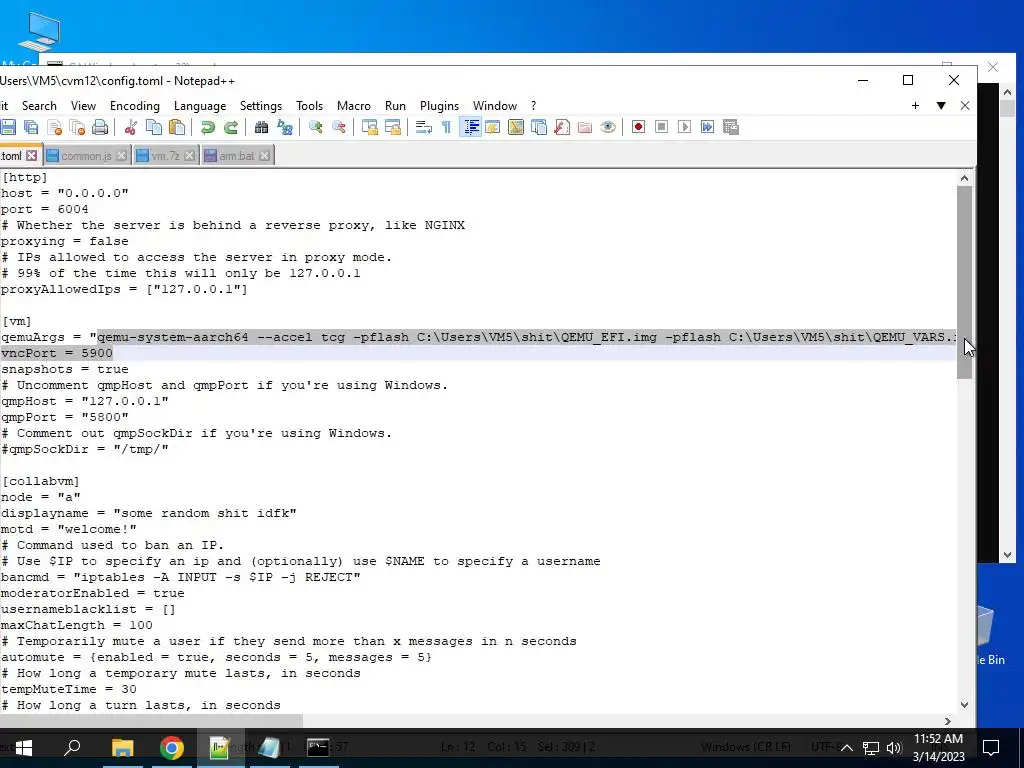Open the Document Map icon

click(x=516, y=127)
